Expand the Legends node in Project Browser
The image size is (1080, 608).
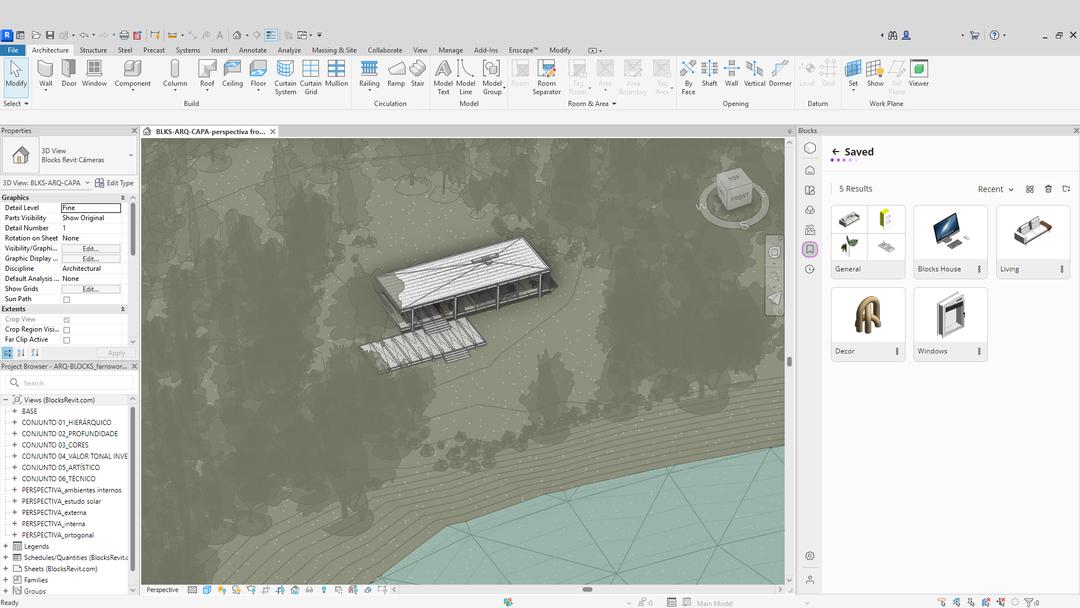(x=6, y=546)
